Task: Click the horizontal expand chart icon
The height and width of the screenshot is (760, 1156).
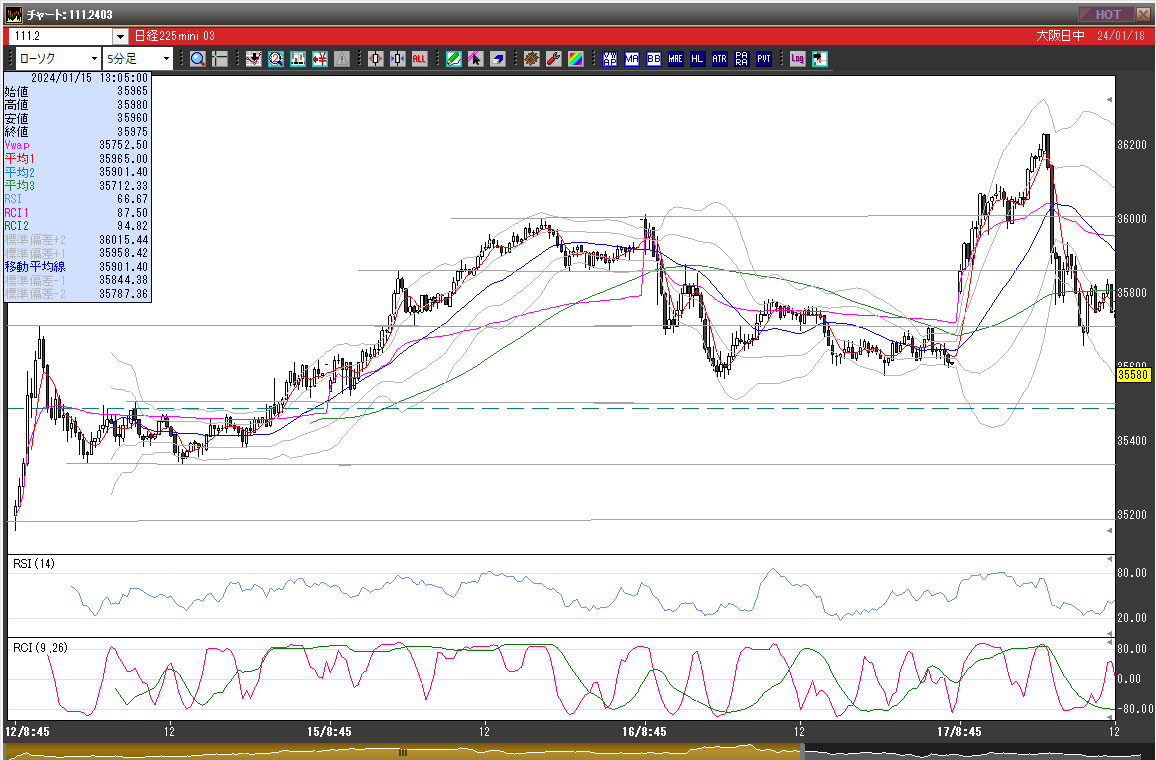Action: coord(375,59)
